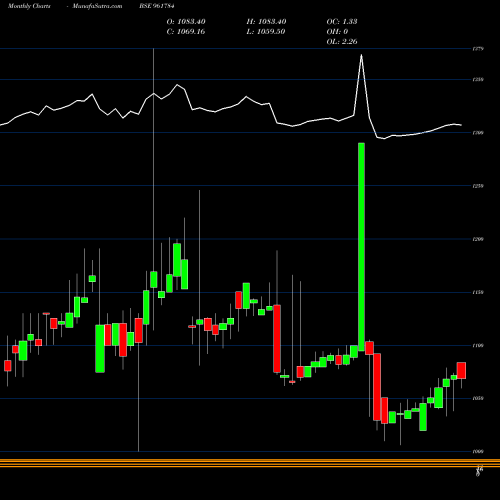
Task: Click the sharp spike peak on white line
Action: coord(361,55)
